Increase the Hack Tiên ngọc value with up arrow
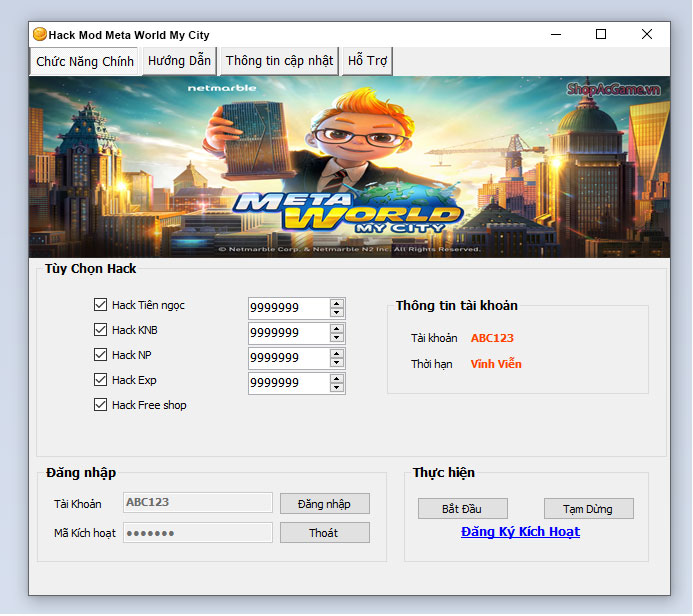This screenshot has width=693, height=616. 337,303
